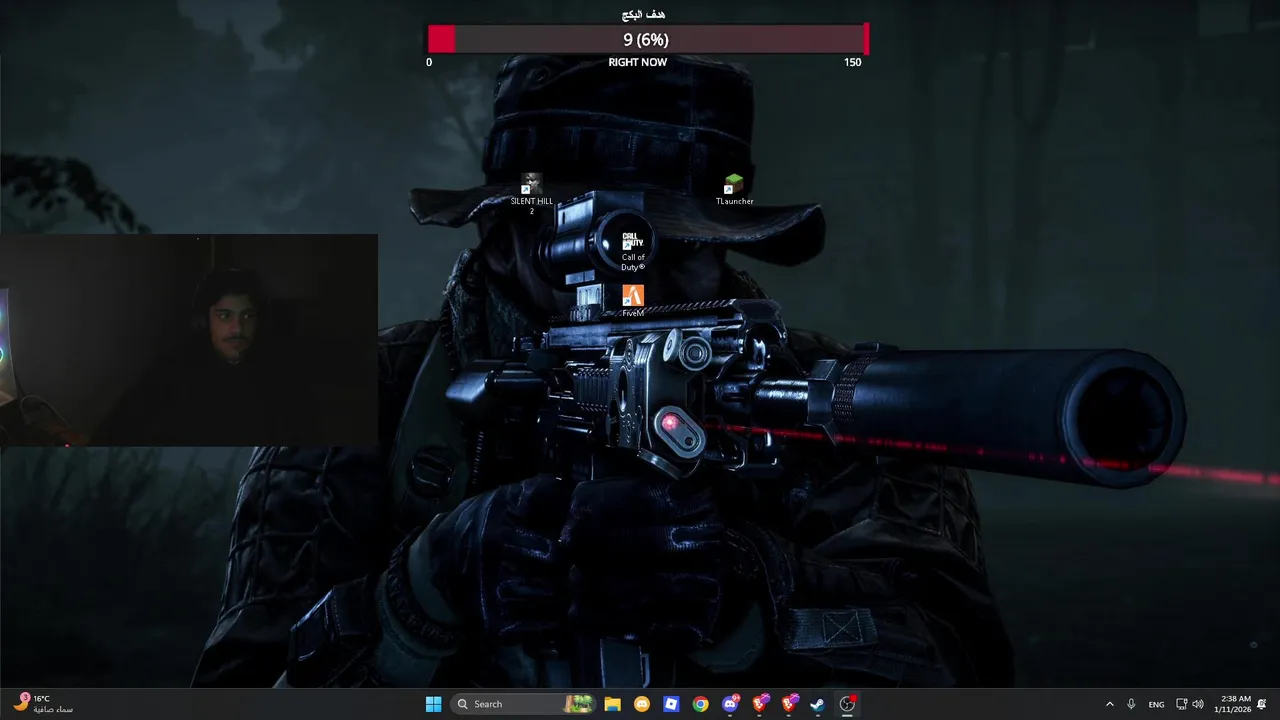Click the microphone tray icon
Screen dimensions: 1280x720
(1131, 704)
